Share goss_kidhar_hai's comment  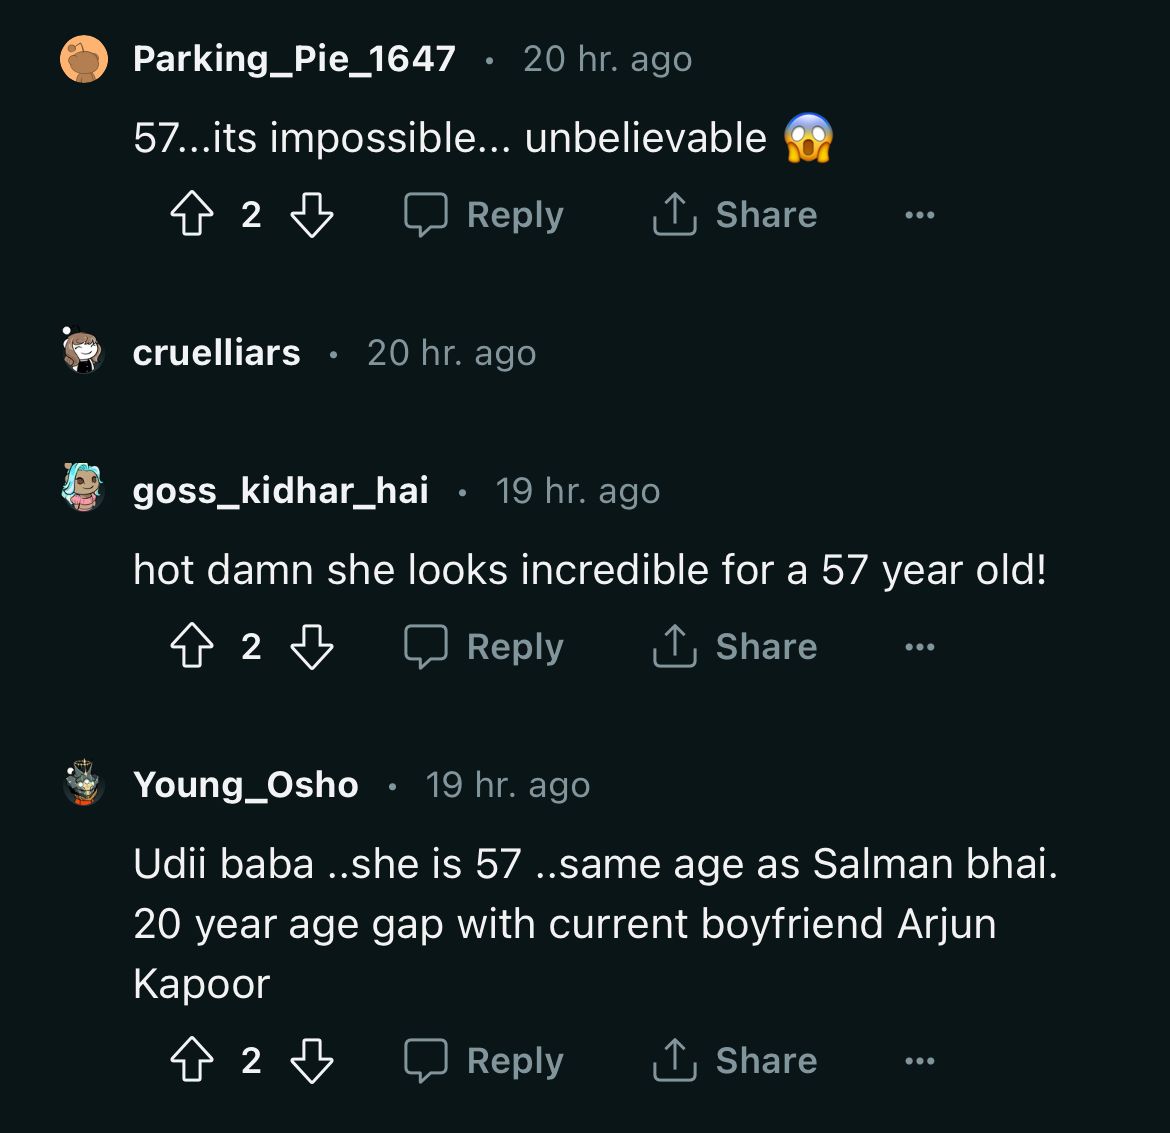735,647
